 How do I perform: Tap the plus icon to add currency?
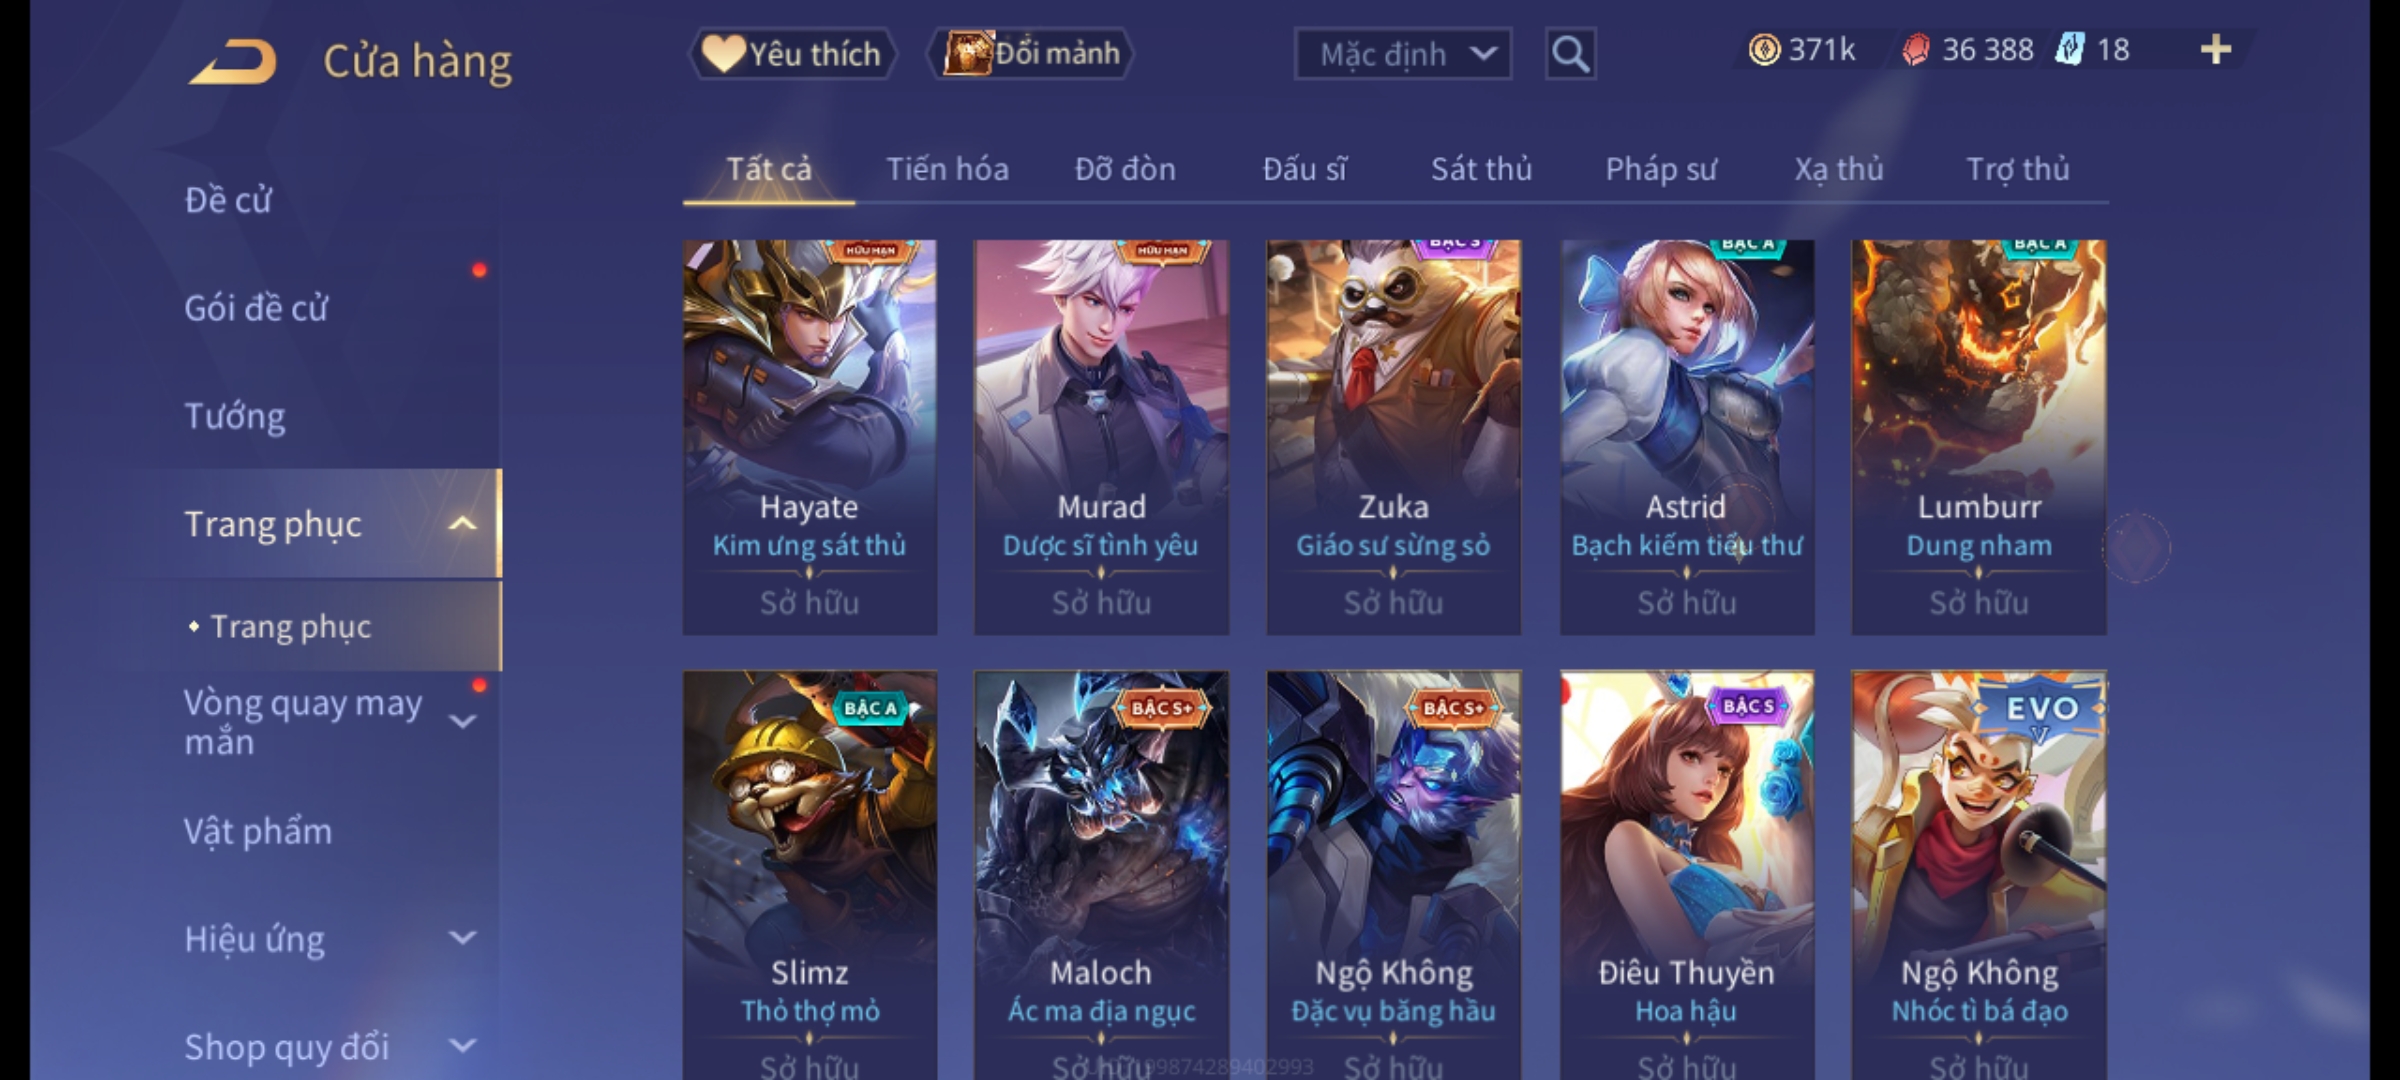coord(2216,50)
